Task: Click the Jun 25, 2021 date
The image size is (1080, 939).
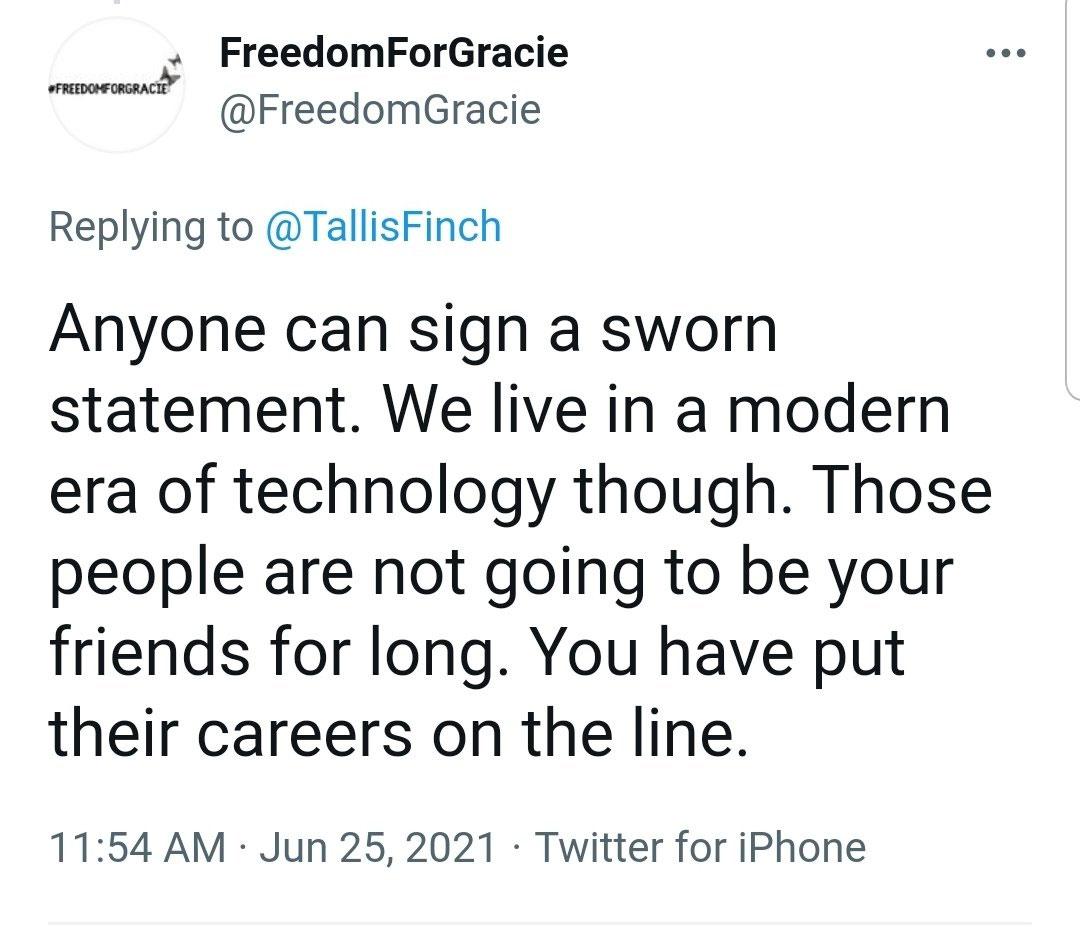Action: pyautogui.click(x=378, y=846)
